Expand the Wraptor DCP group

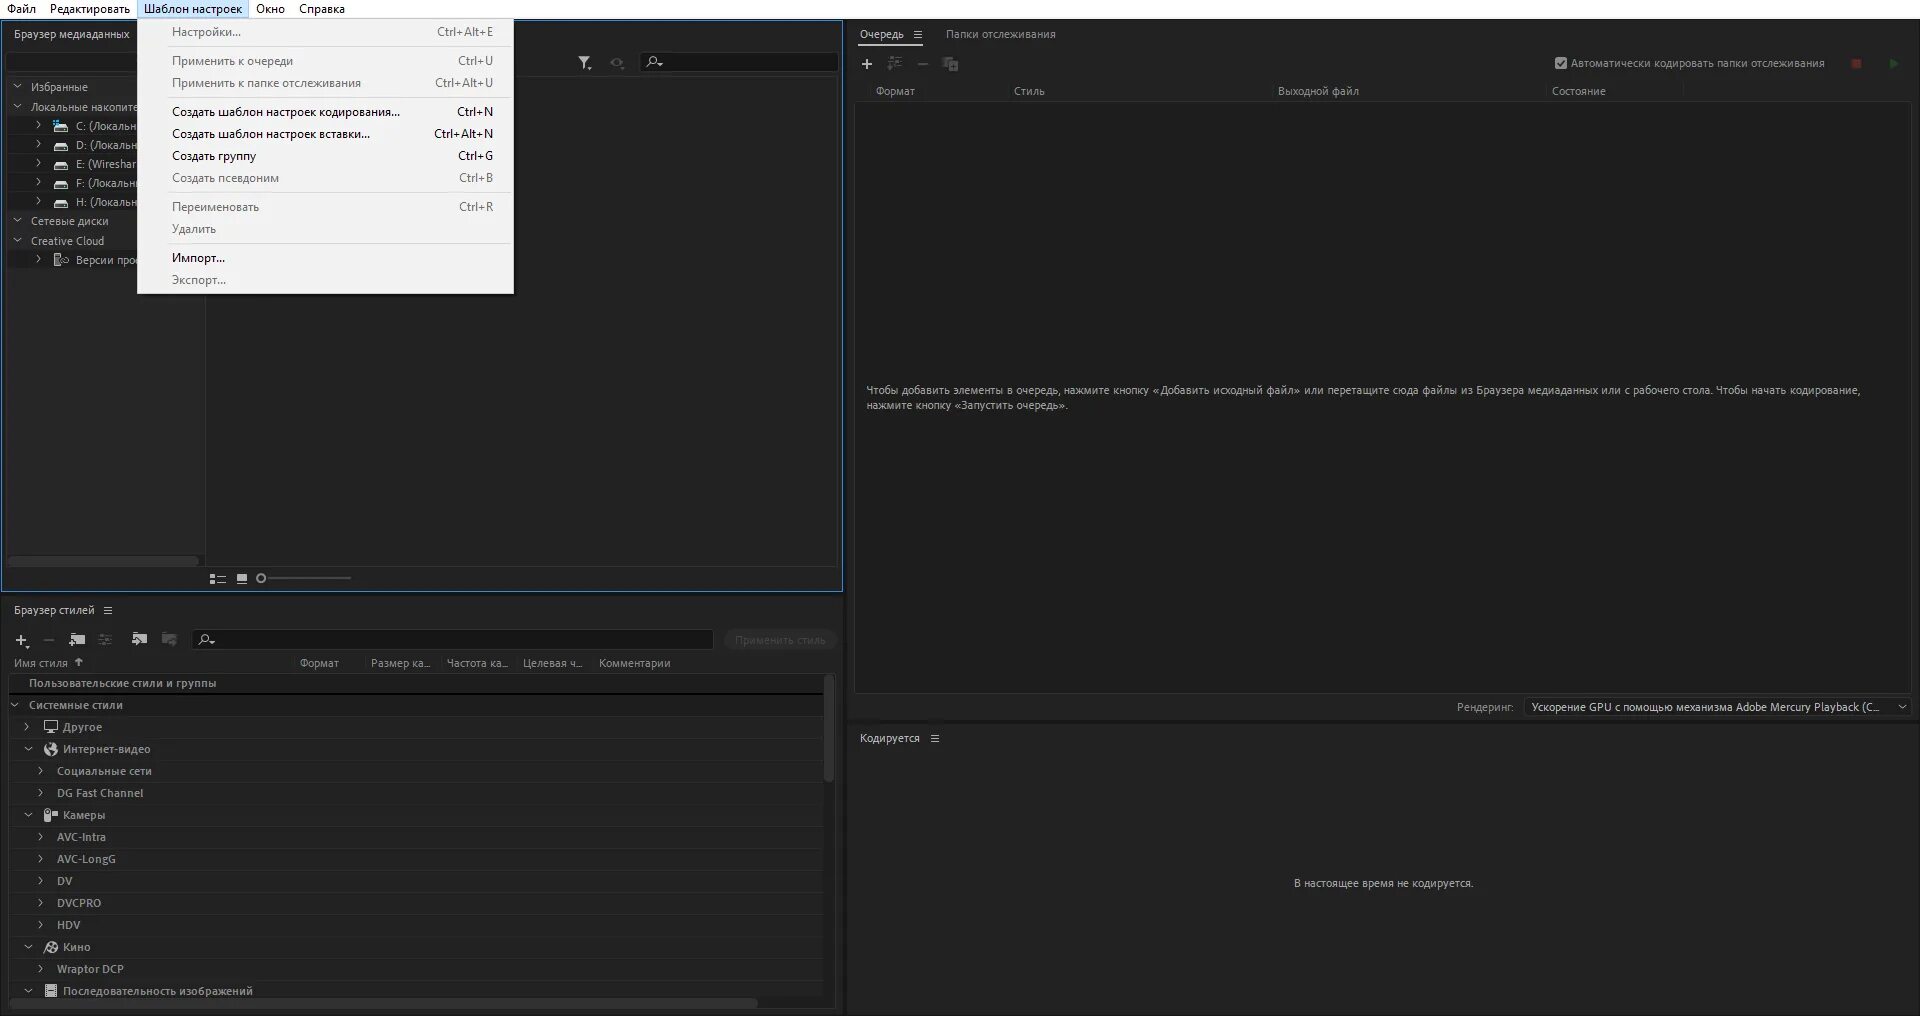point(40,969)
